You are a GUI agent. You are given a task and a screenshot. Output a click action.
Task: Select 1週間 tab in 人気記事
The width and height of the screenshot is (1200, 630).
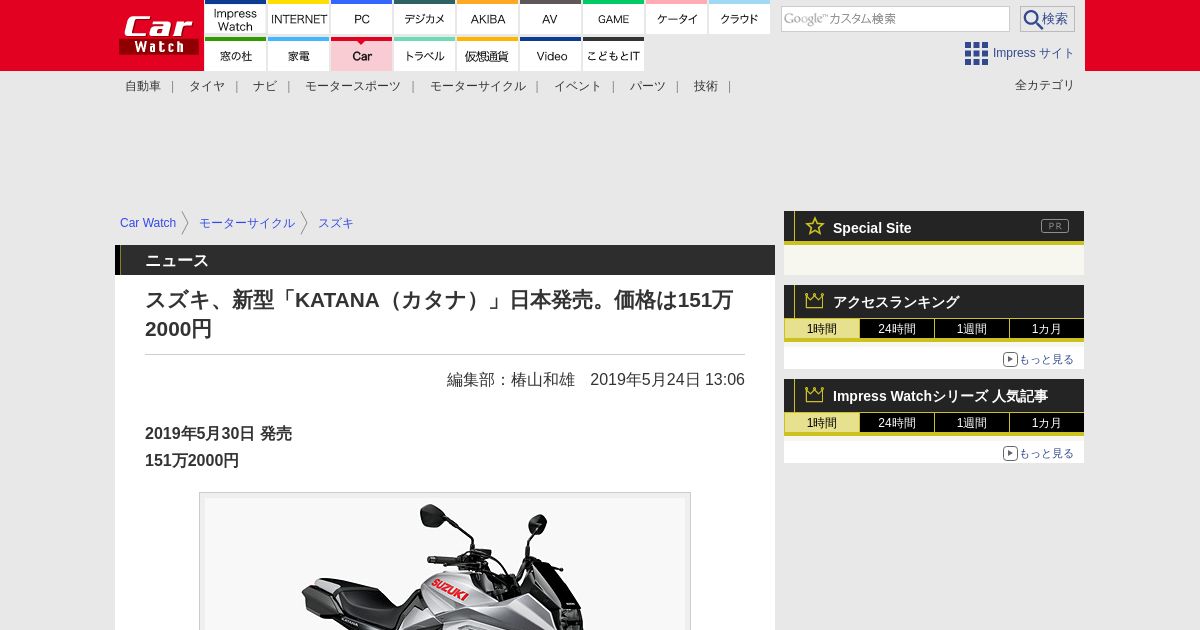pos(972,423)
